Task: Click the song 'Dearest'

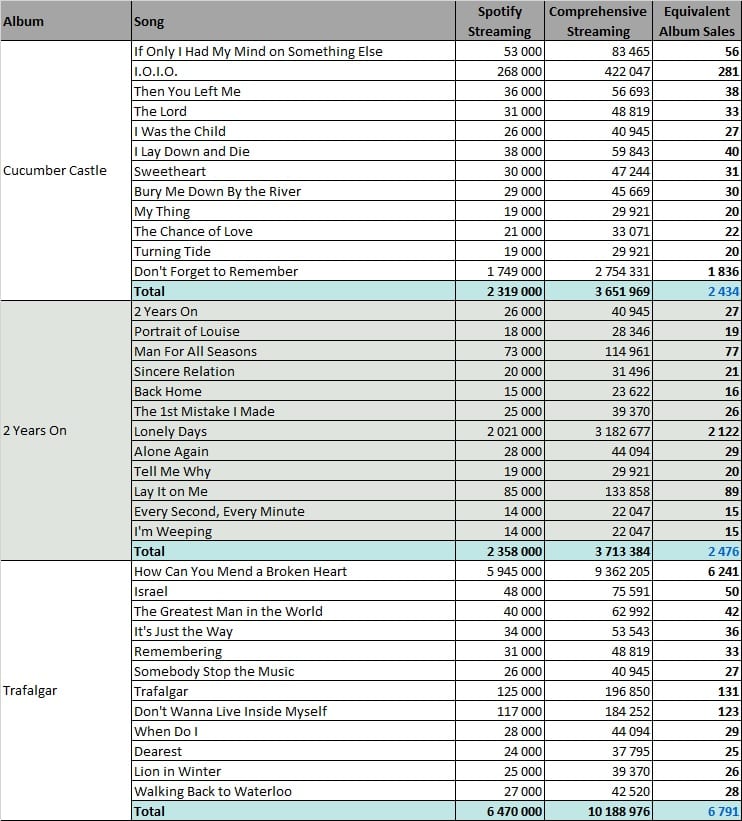Action: click(293, 751)
